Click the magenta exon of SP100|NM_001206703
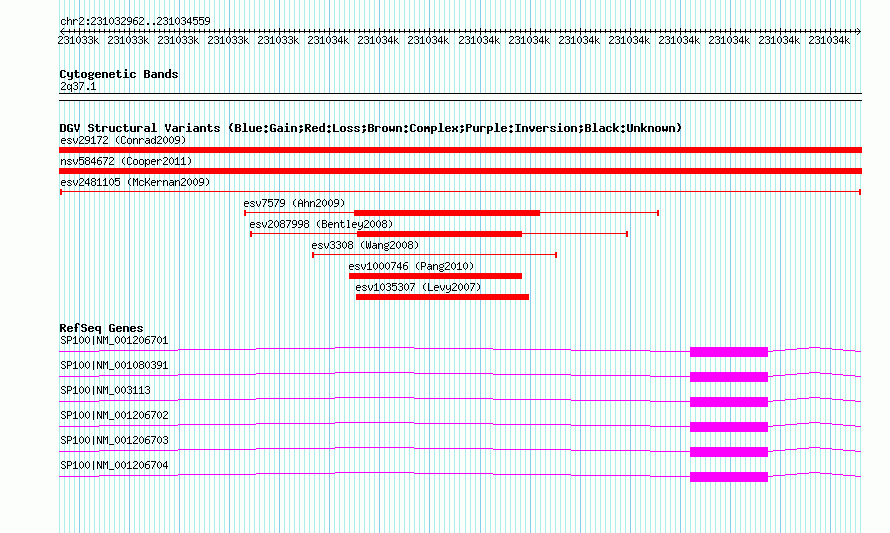The width and height of the screenshot is (890, 533). tap(729, 452)
